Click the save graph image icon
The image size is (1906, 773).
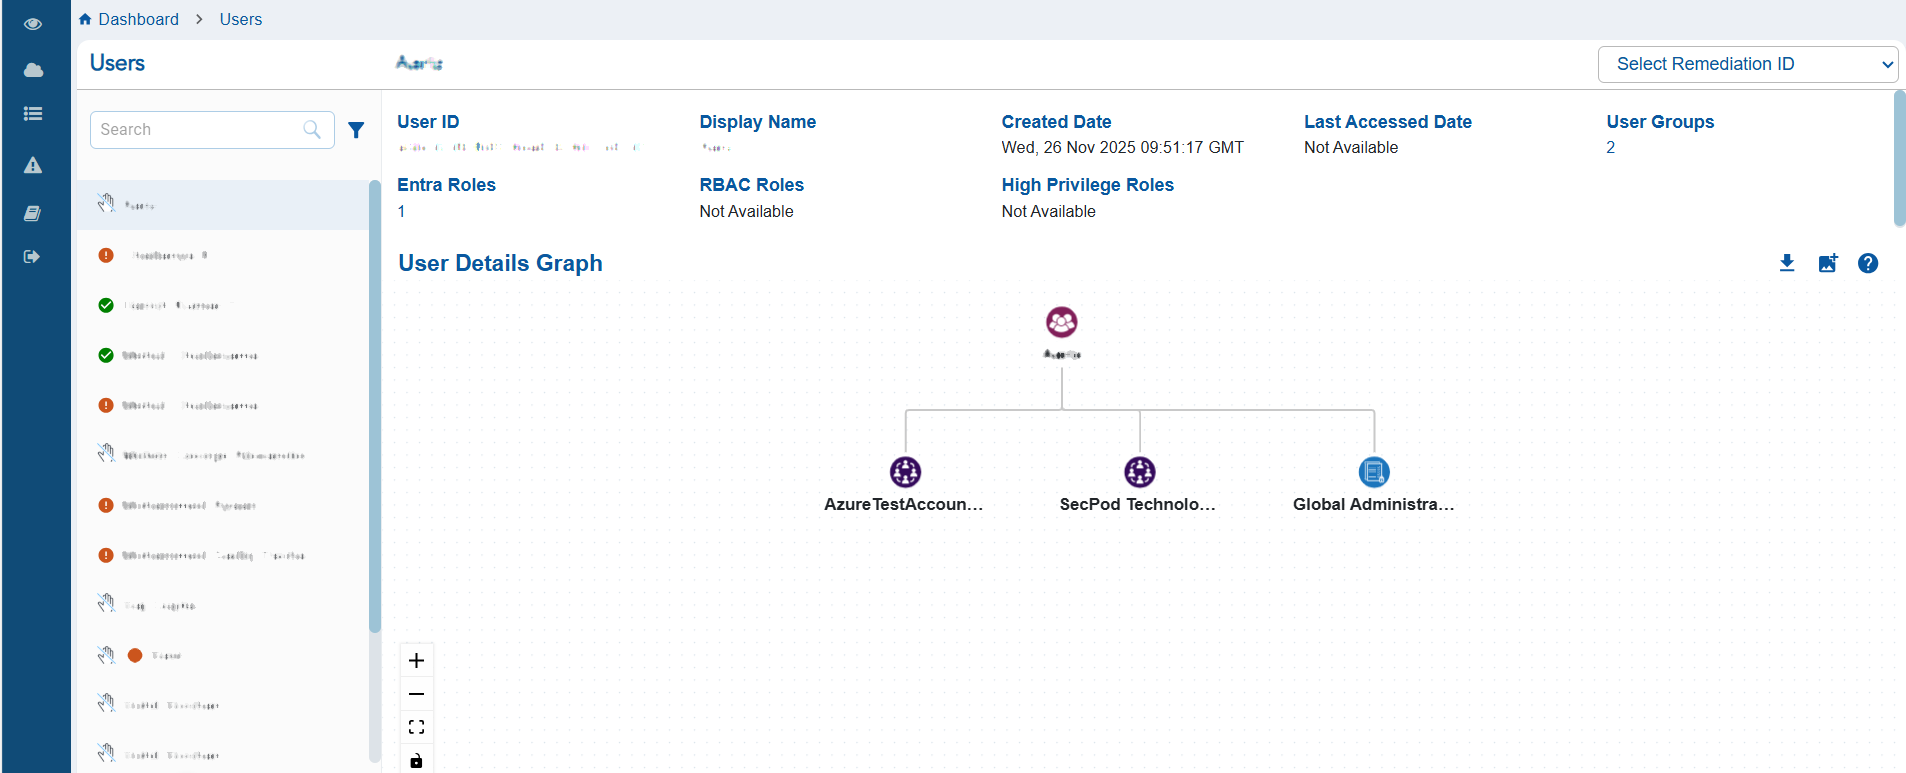click(1828, 263)
